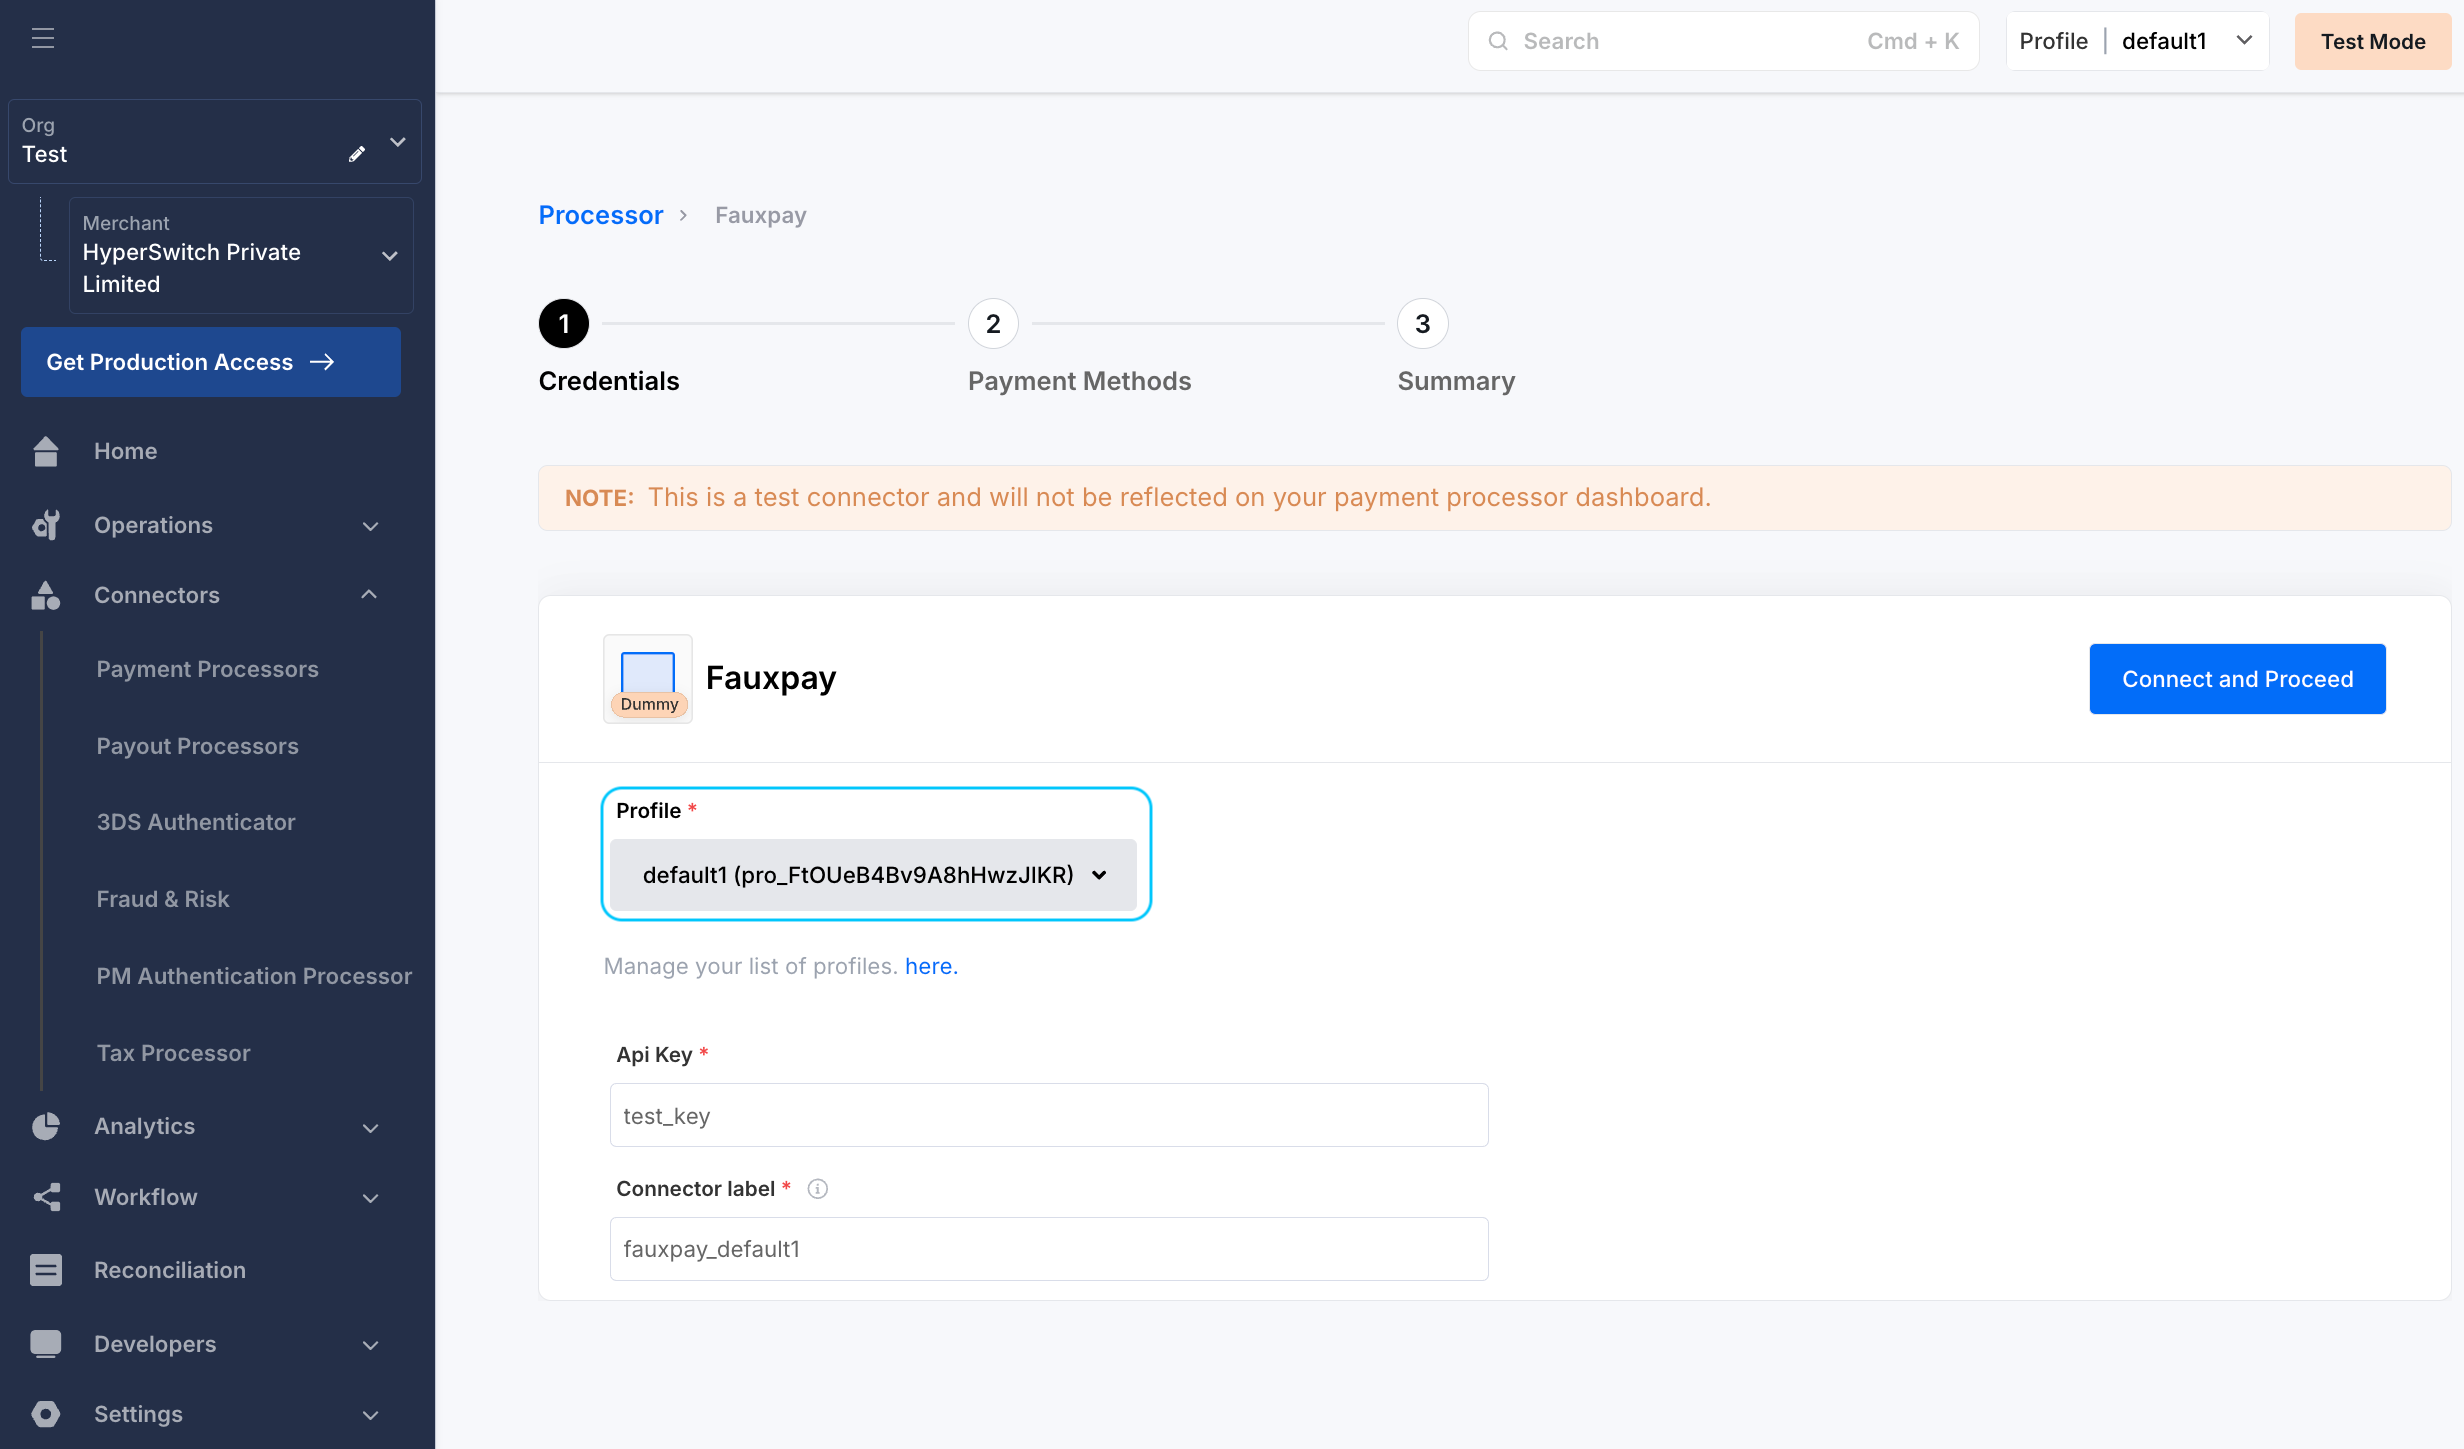Follow the 'here.' manage profiles link

[x=931, y=966]
